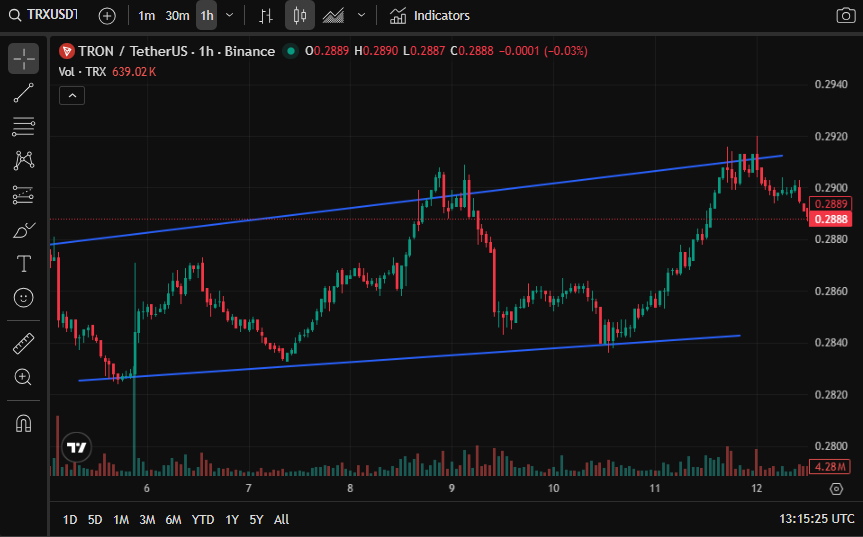Image resolution: width=863 pixels, height=537 pixels.
Task: Expand the timeframe interval dropdown
Action: point(230,15)
